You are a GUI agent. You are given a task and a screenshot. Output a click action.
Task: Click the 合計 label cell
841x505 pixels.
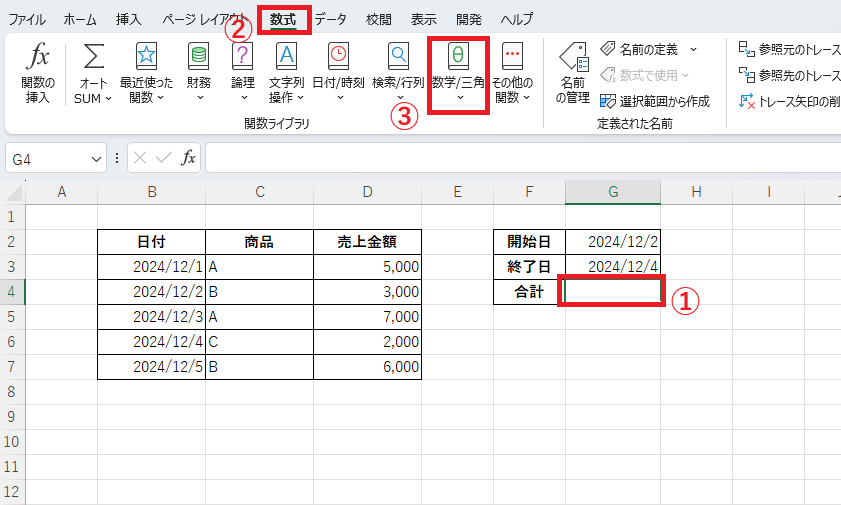tap(529, 292)
